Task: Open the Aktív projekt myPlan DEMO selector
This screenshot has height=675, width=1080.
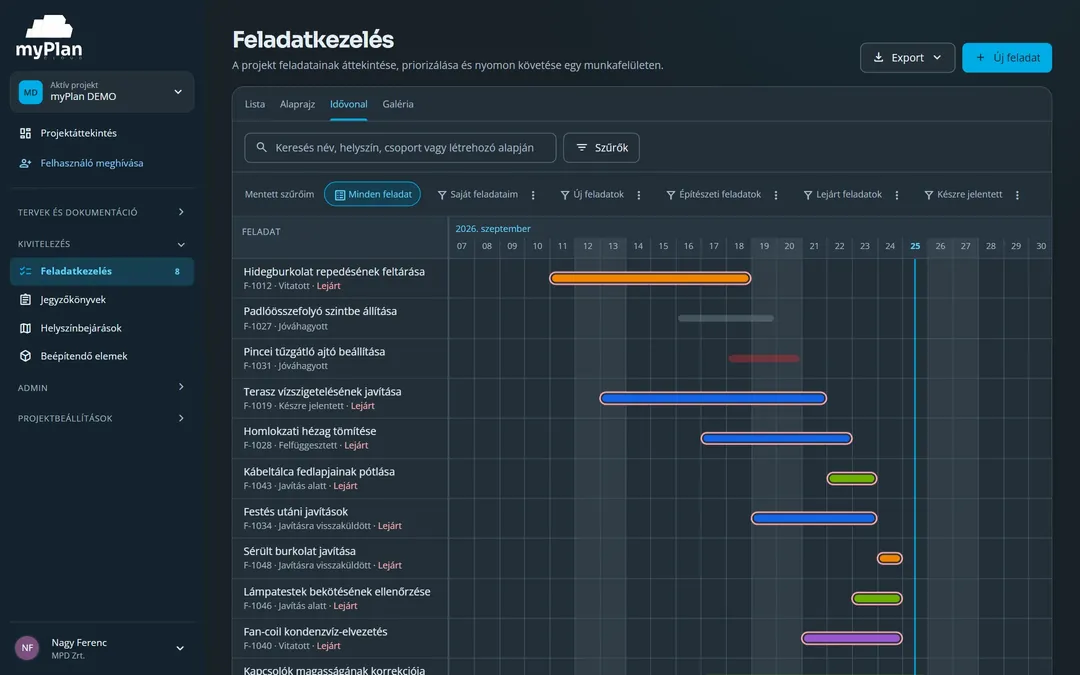Action: [x=102, y=92]
